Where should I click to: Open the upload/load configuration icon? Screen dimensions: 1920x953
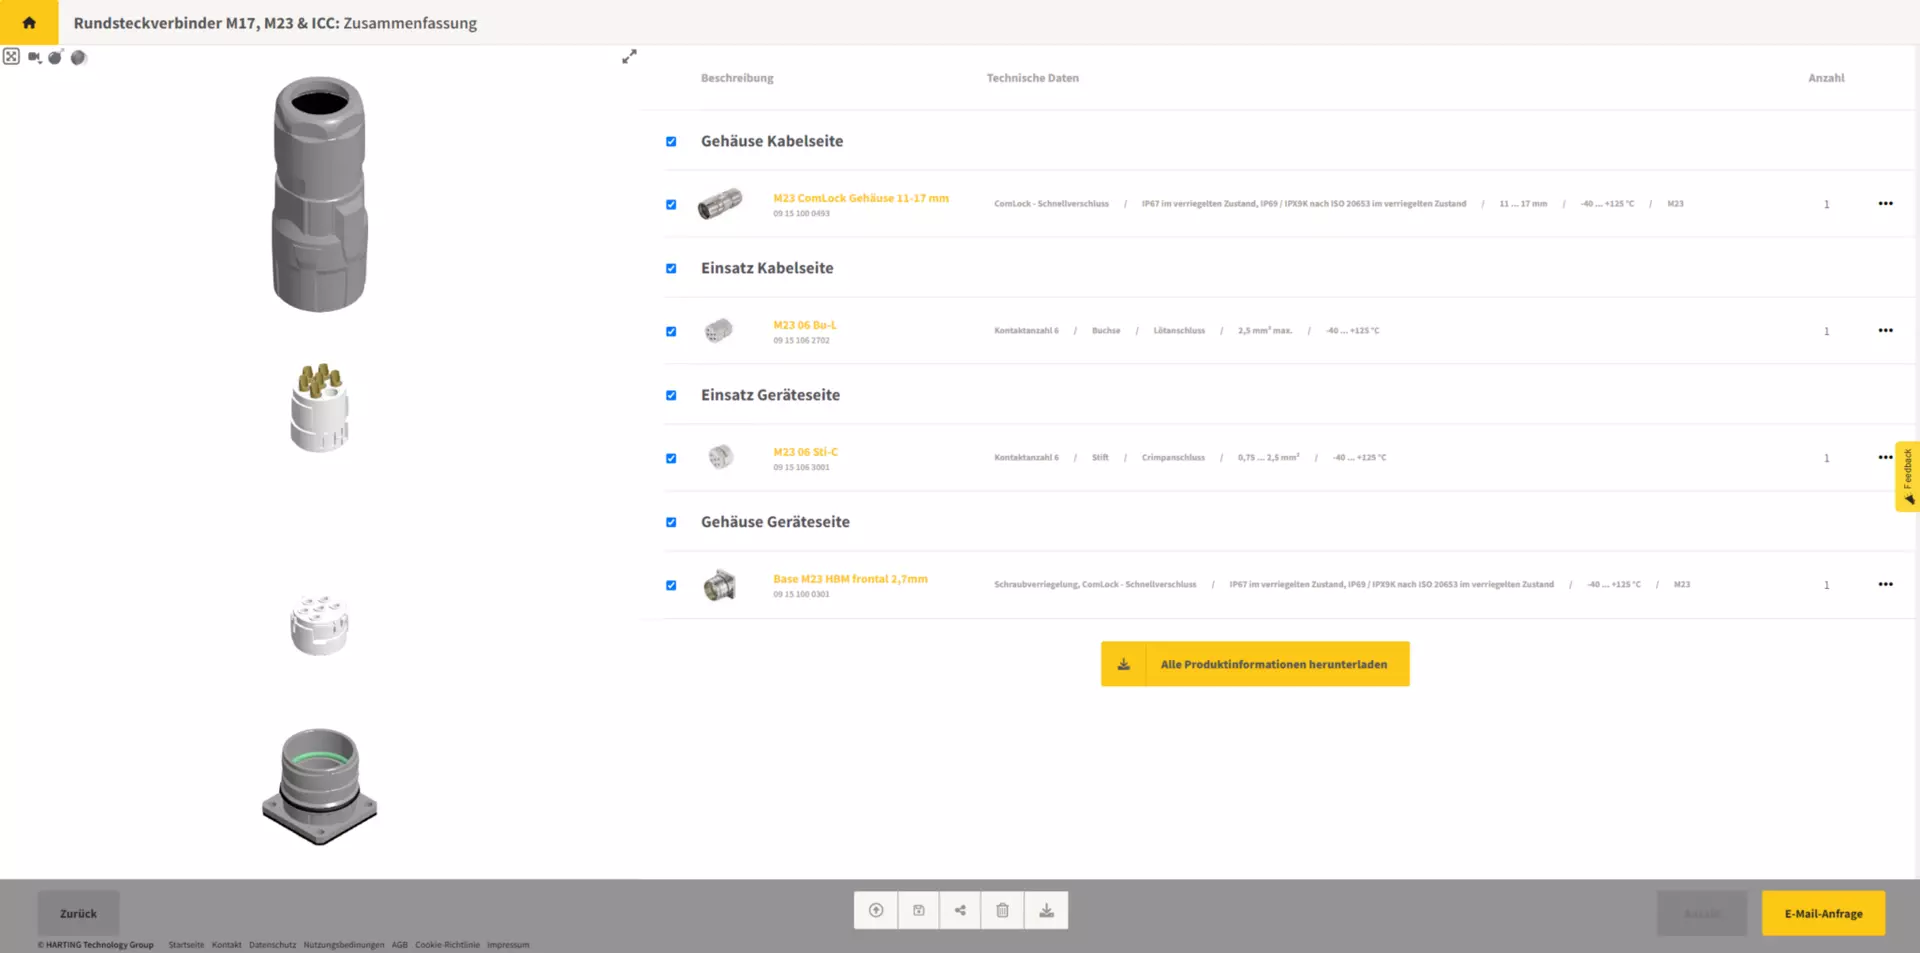click(876, 910)
